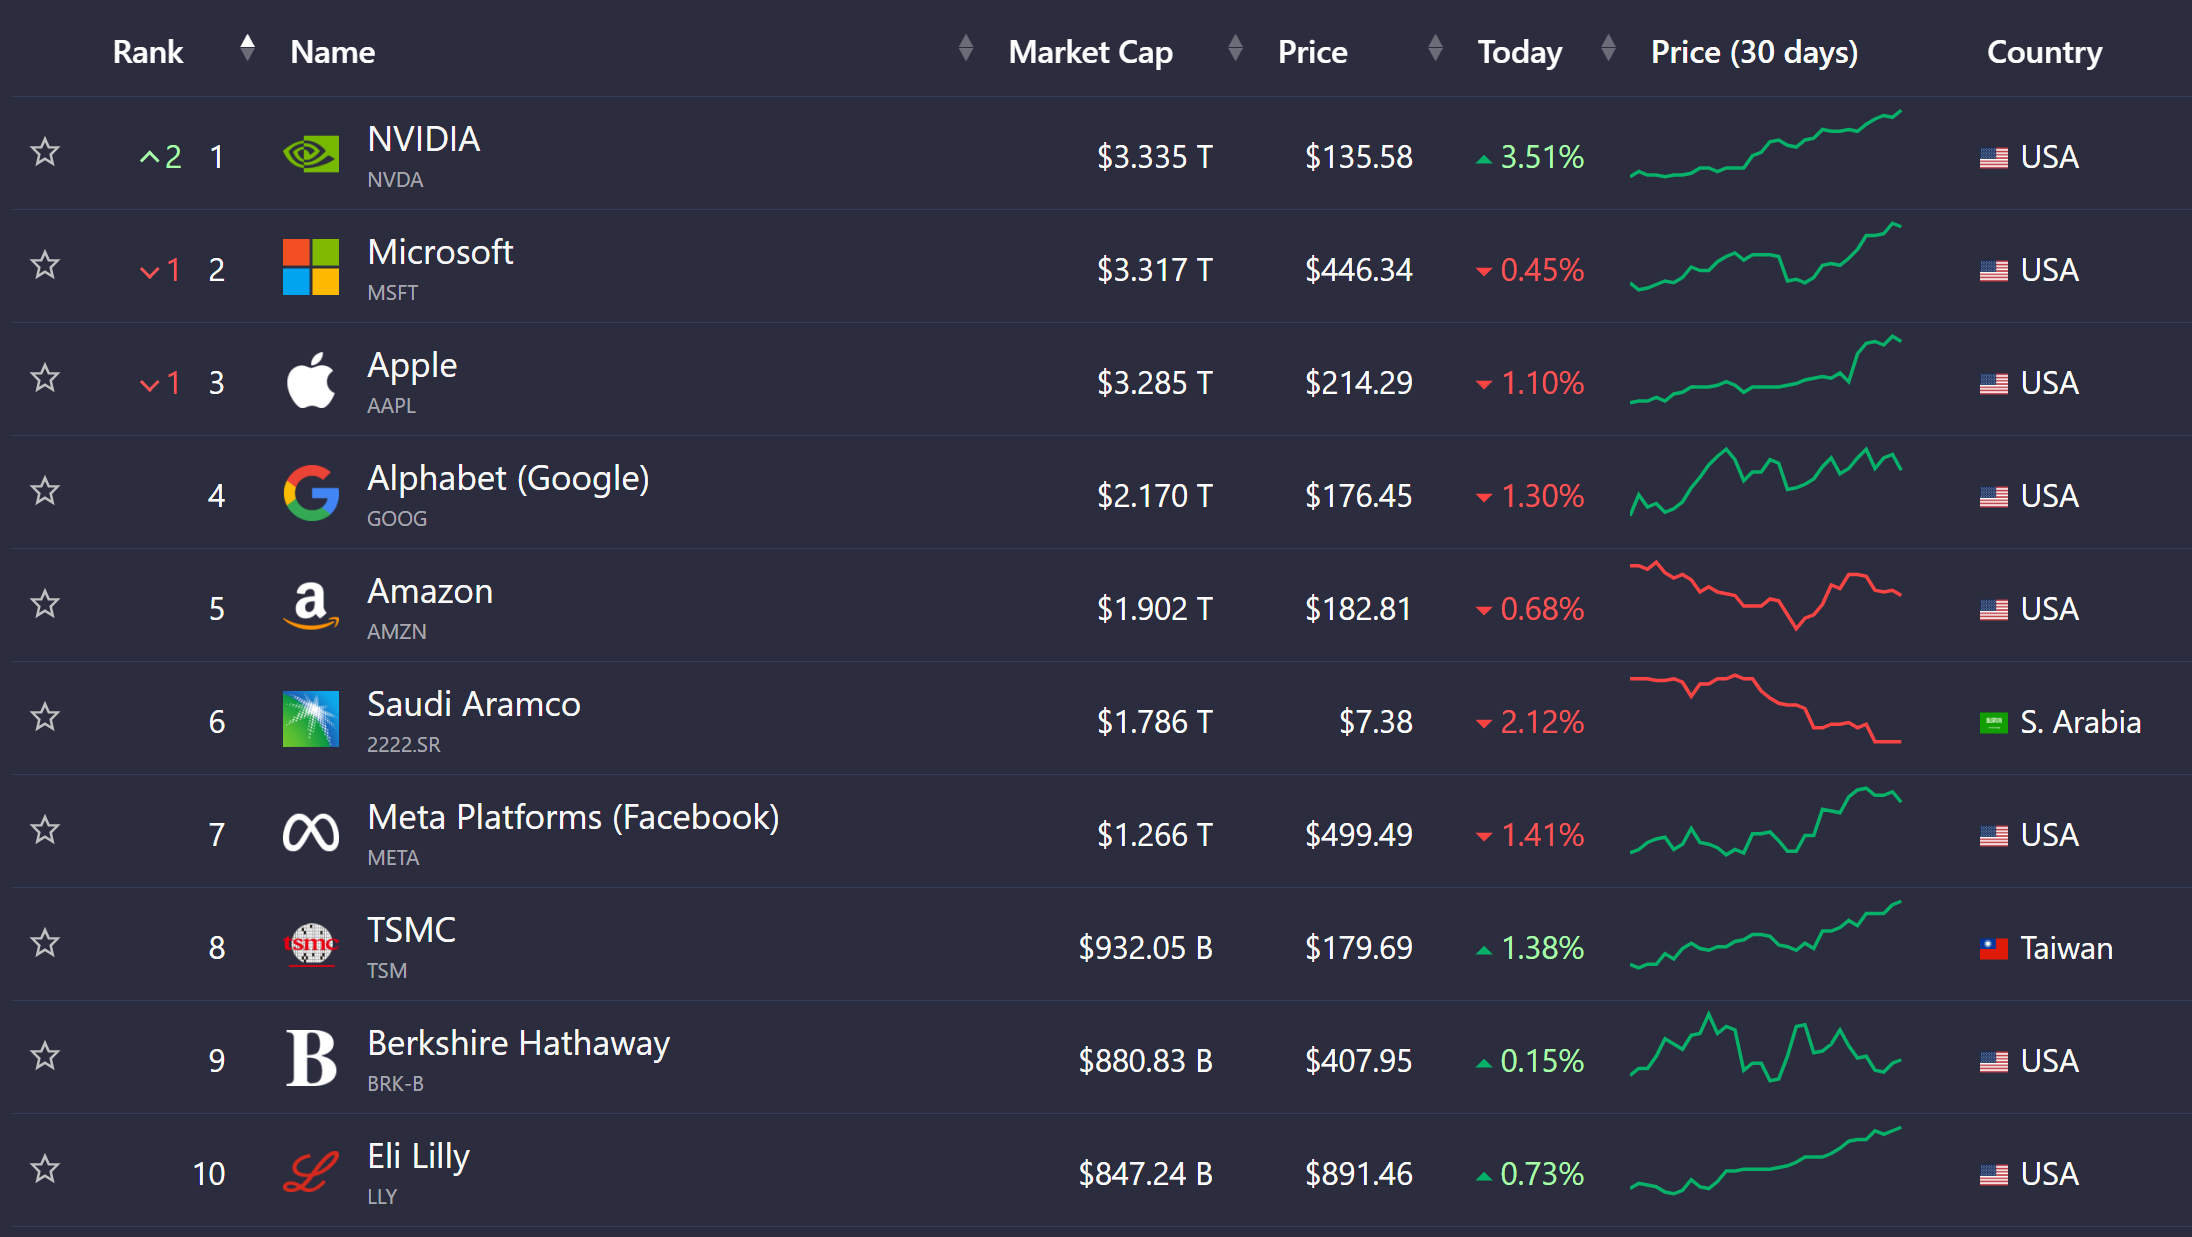Sort using the Name column arrows

click(965, 47)
